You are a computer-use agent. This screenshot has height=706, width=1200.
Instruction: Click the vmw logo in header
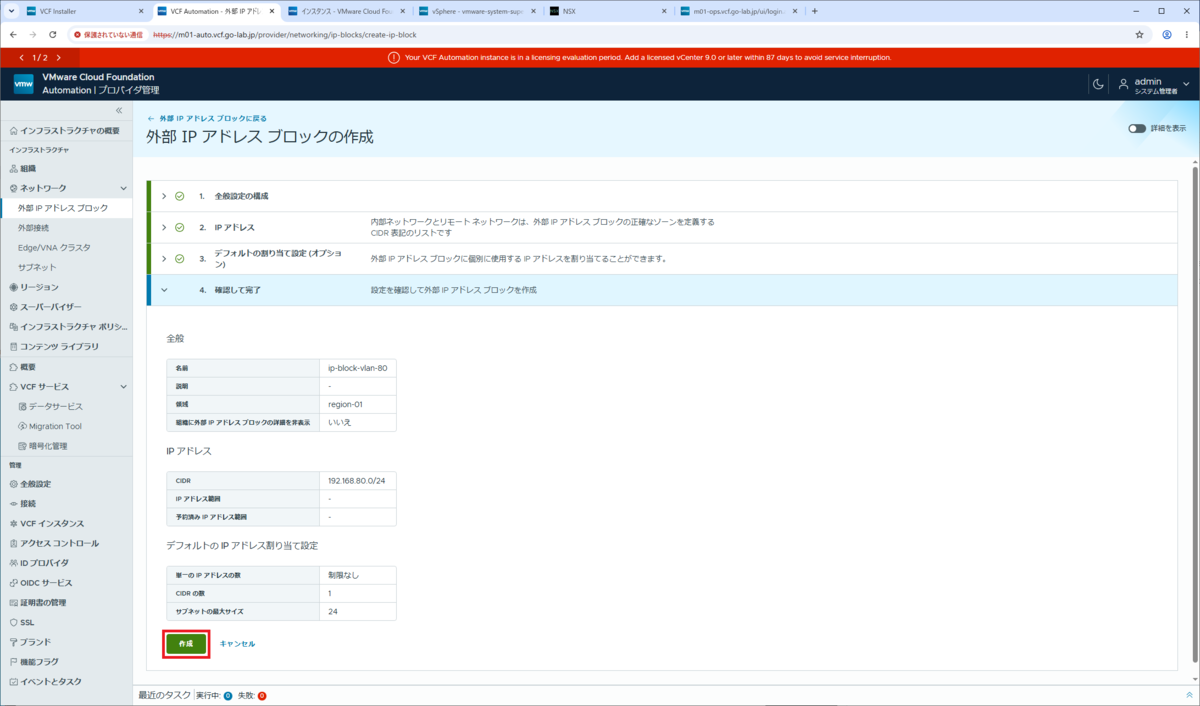tap(24, 84)
